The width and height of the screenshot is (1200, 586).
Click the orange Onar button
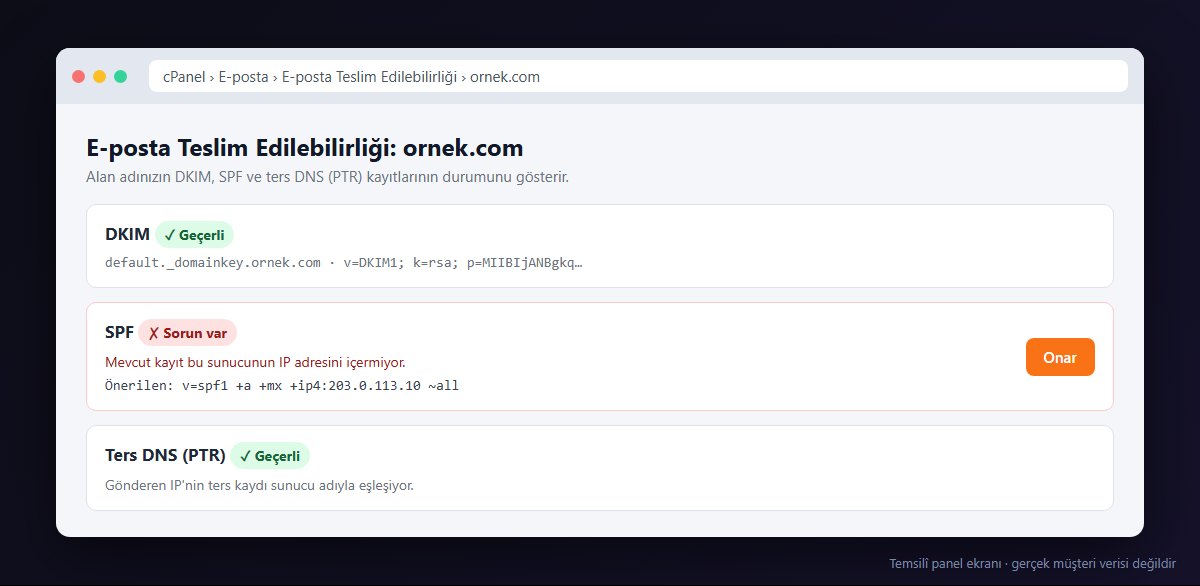click(1060, 357)
